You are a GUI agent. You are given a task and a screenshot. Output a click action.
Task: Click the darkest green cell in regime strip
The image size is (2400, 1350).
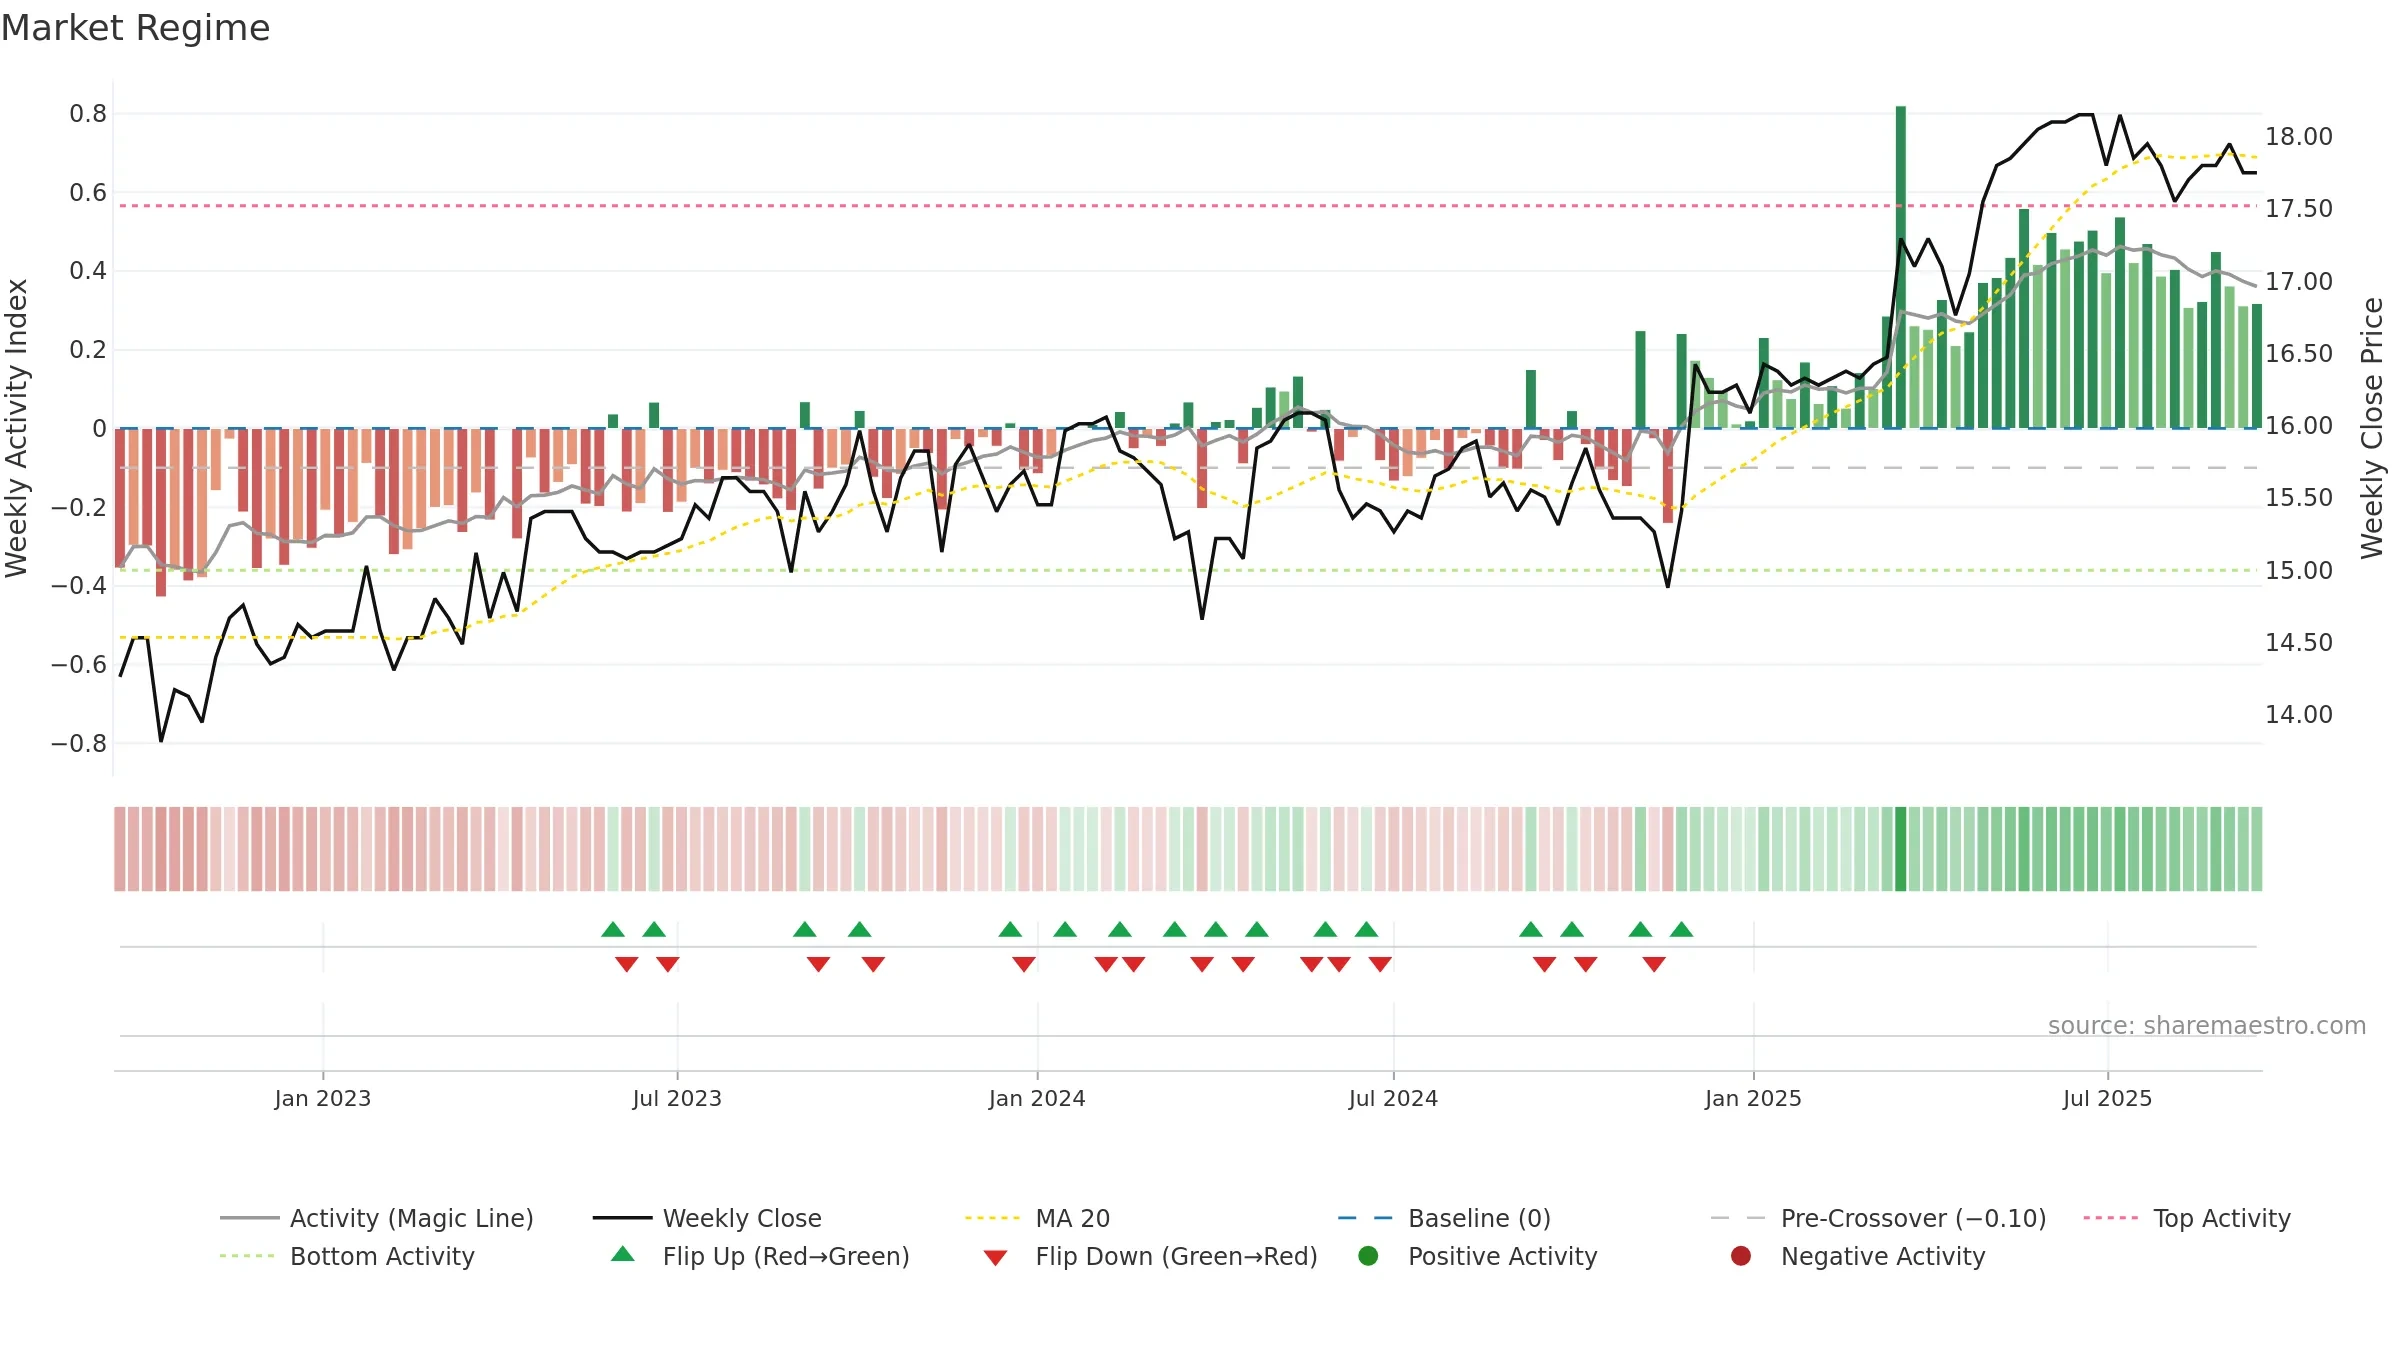point(1900,849)
